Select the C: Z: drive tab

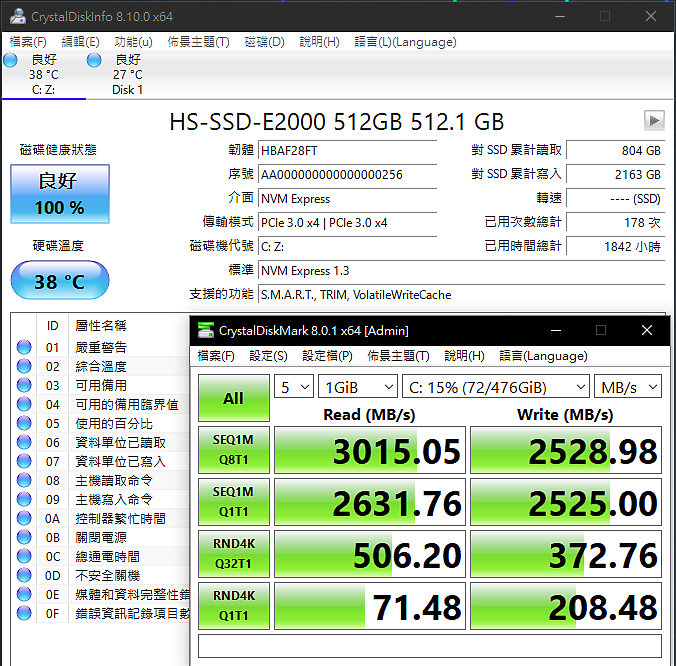[44, 75]
